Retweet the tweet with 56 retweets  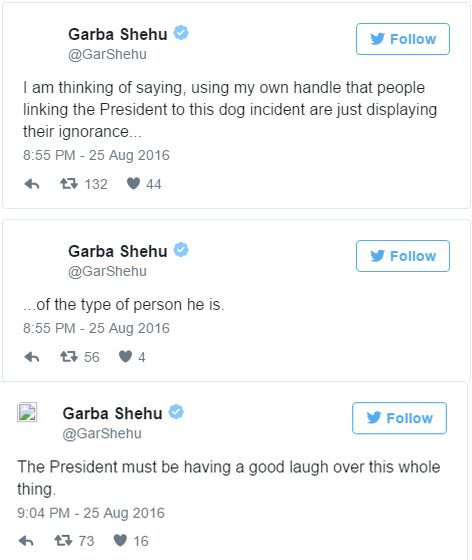69,356
